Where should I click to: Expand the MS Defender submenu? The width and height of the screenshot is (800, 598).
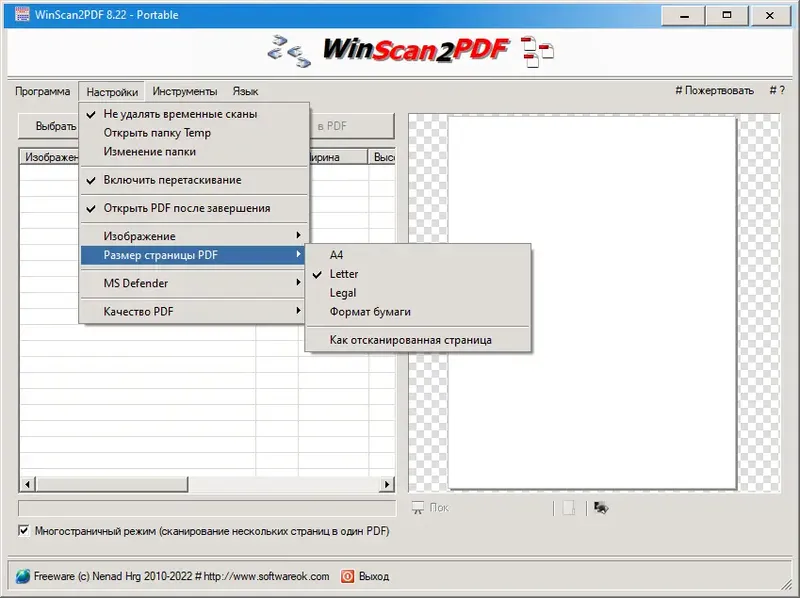[194, 283]
